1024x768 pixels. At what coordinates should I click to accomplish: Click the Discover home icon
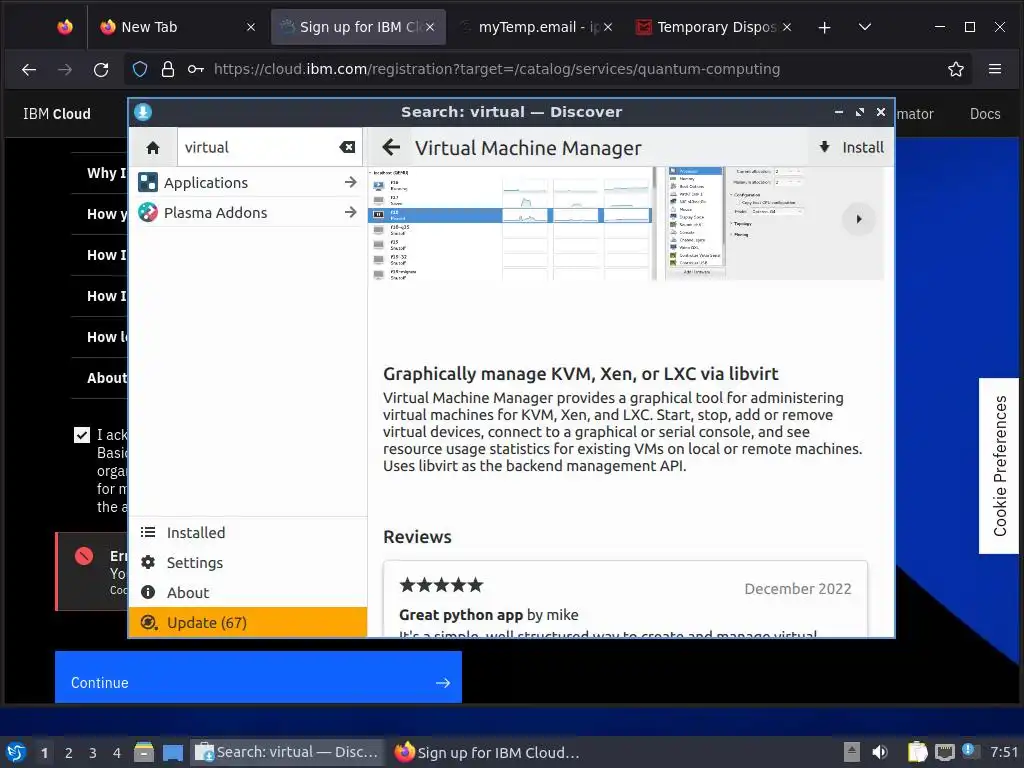[153, 148]
